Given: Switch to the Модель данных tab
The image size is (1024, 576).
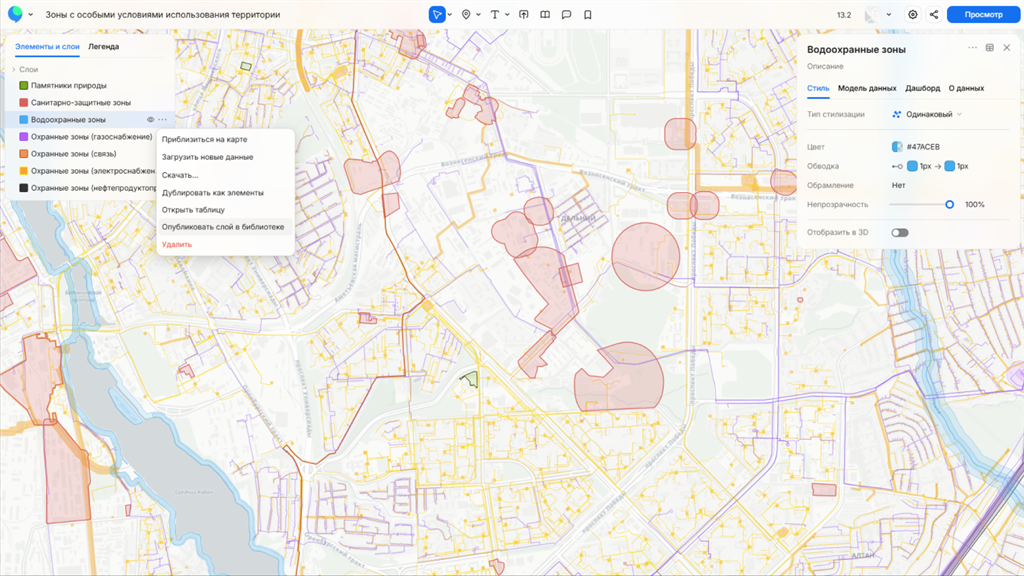Looking at the screenshot, I should pos(867,88).
